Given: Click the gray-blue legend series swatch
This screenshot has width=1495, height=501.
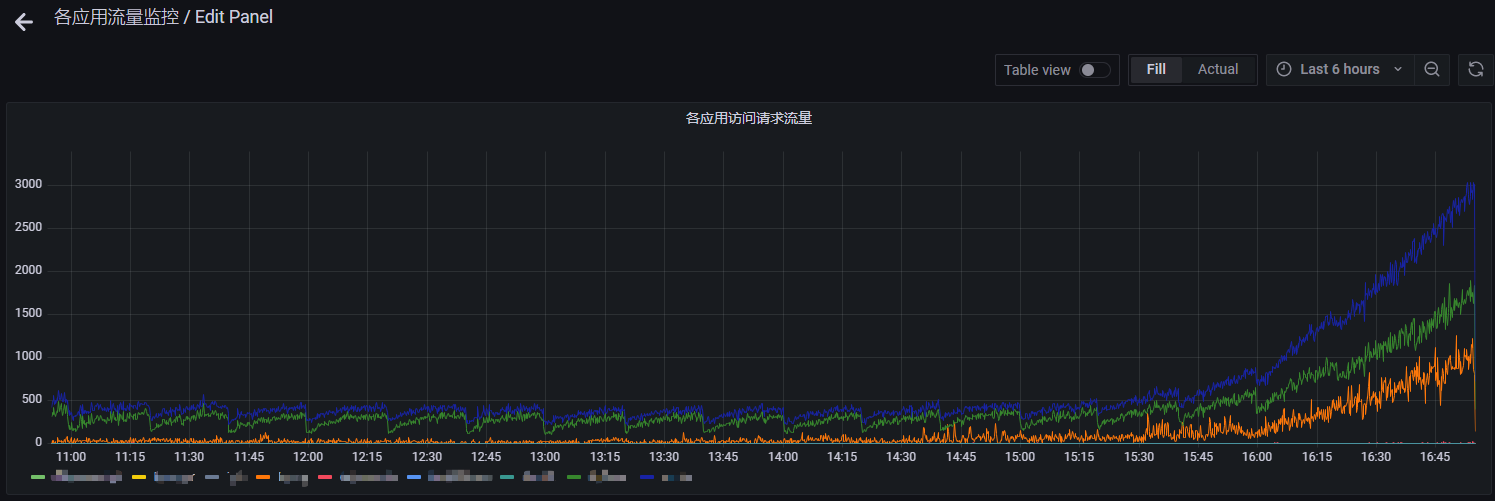Looking at the screenshot, I should pos(212,477).
